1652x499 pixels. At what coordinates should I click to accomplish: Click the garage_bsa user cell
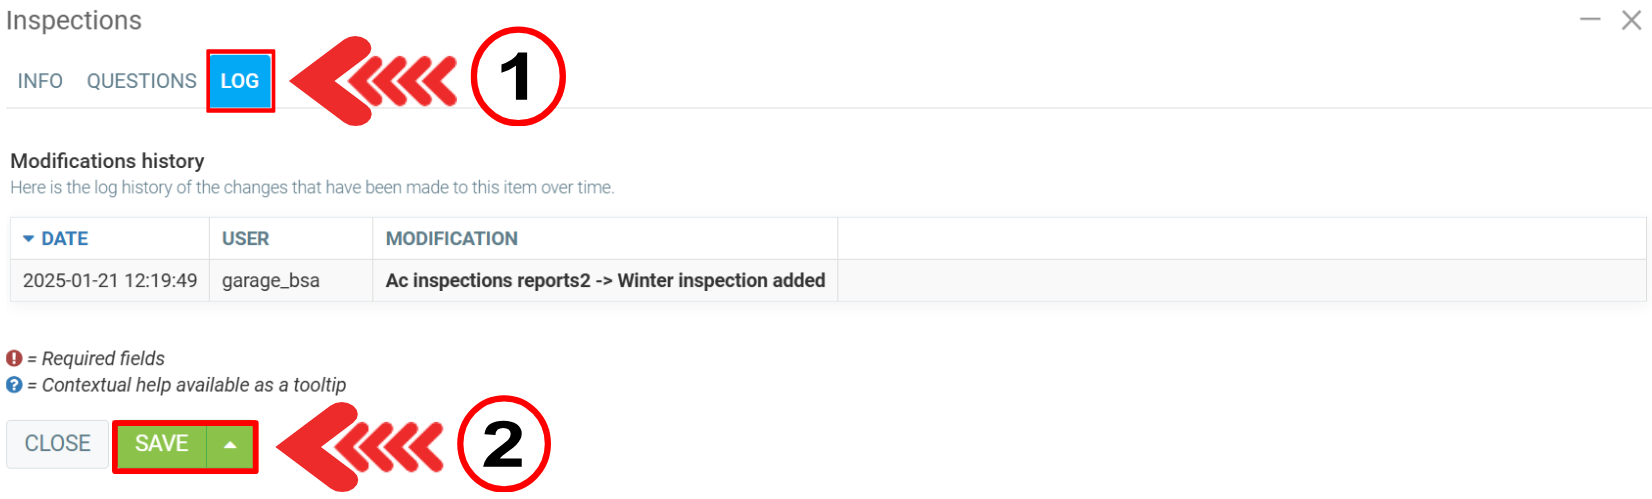tap(271, 281)
